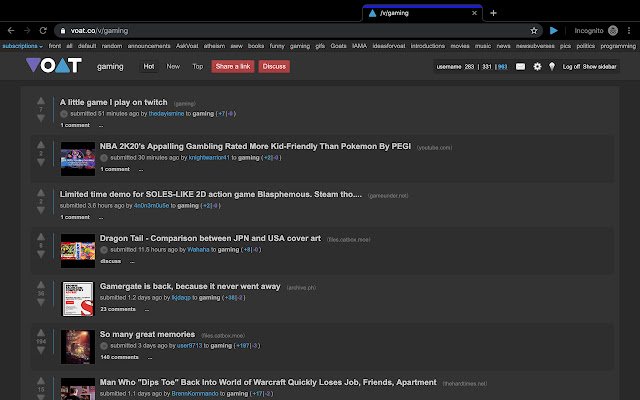View site info via lock icon
This screenshot has width=640, height=400.
click(x=63, y=31)
